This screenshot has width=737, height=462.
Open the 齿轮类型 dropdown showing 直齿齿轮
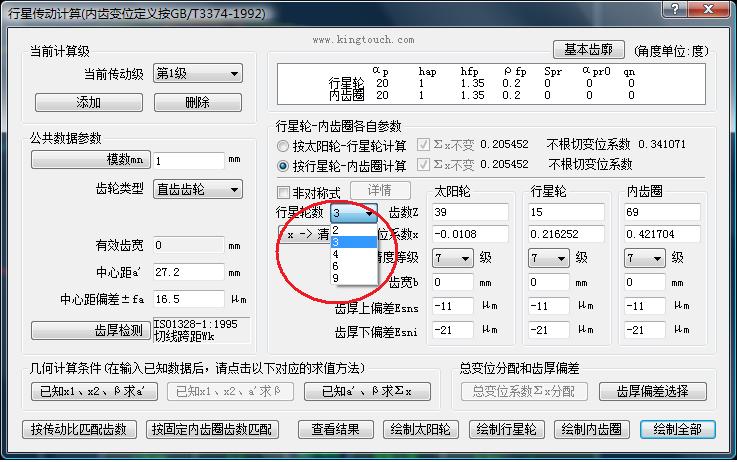click(x=197, y=189)
